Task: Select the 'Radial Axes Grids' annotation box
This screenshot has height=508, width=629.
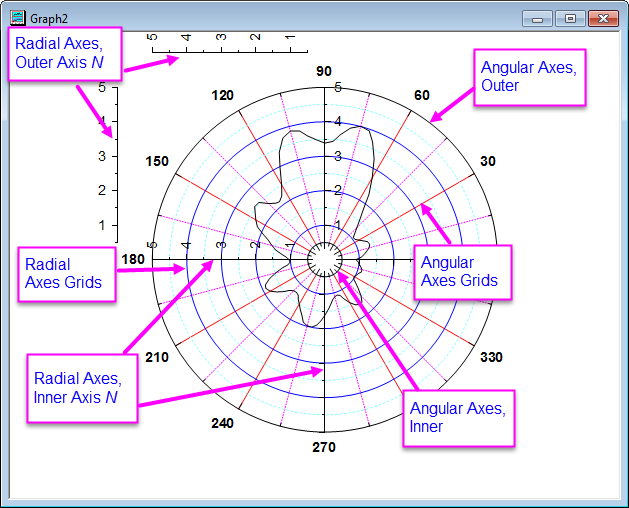Action: (x=65, y=273)
